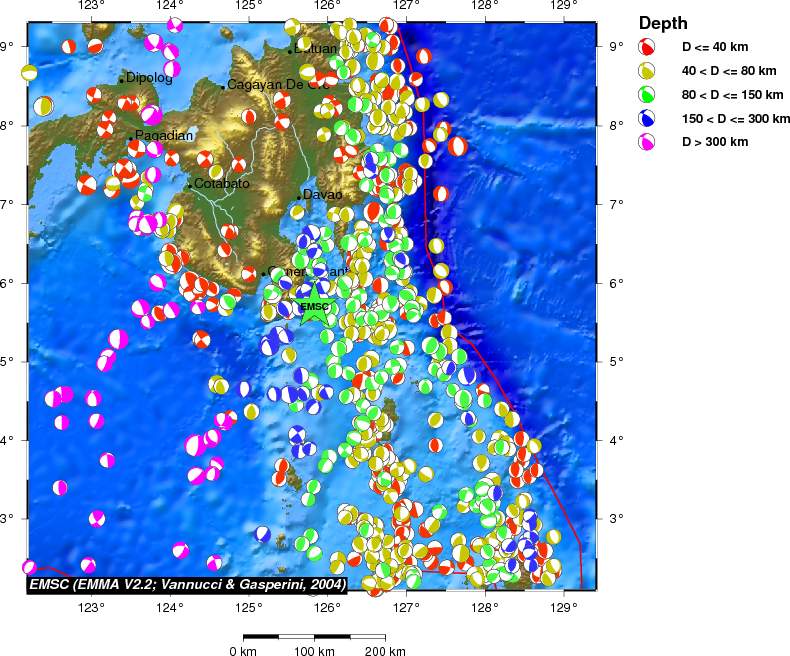Click the 100 km label on the scale bar
This screenshot has height=656, width=790.
click(314, 651)
